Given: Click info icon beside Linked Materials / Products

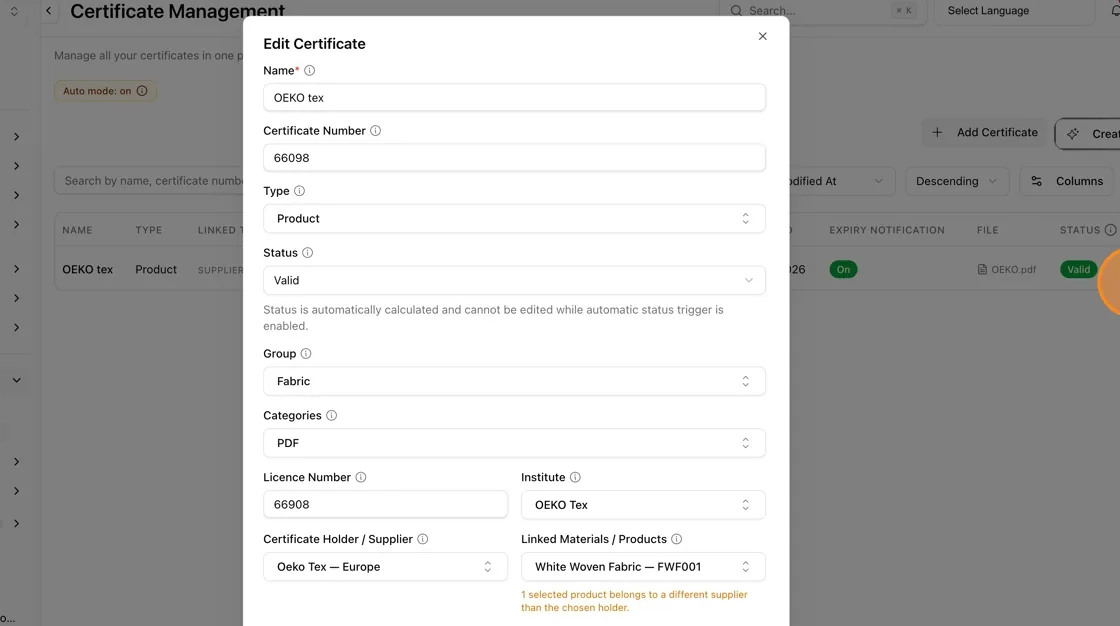Looking at the screenshot, I should [x=676, y=539].
